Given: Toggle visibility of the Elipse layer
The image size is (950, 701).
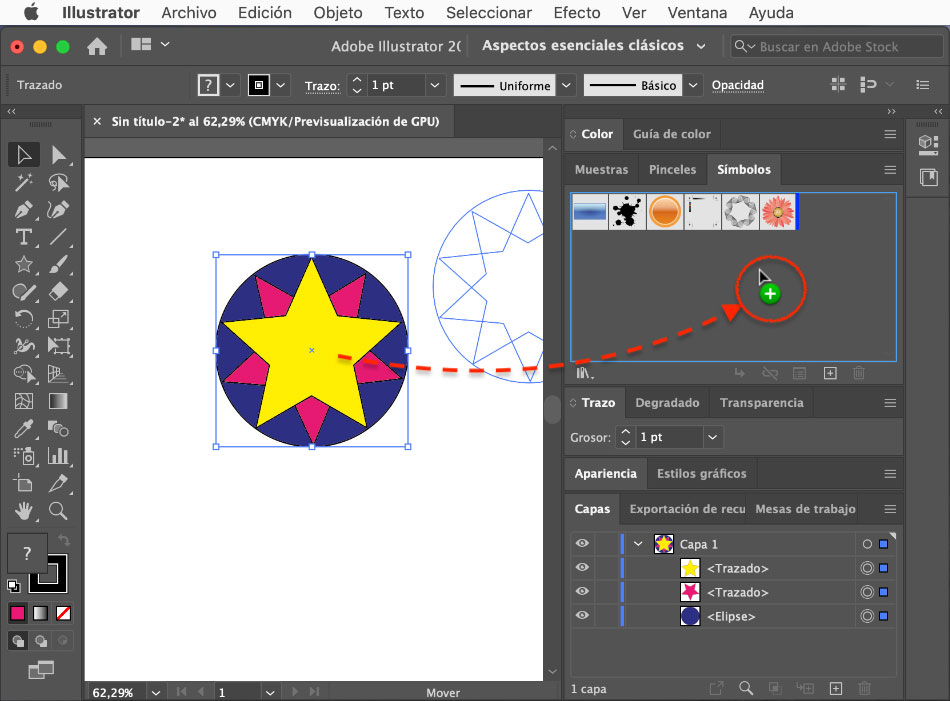Looking at the screenshot, I should (582, 616).
